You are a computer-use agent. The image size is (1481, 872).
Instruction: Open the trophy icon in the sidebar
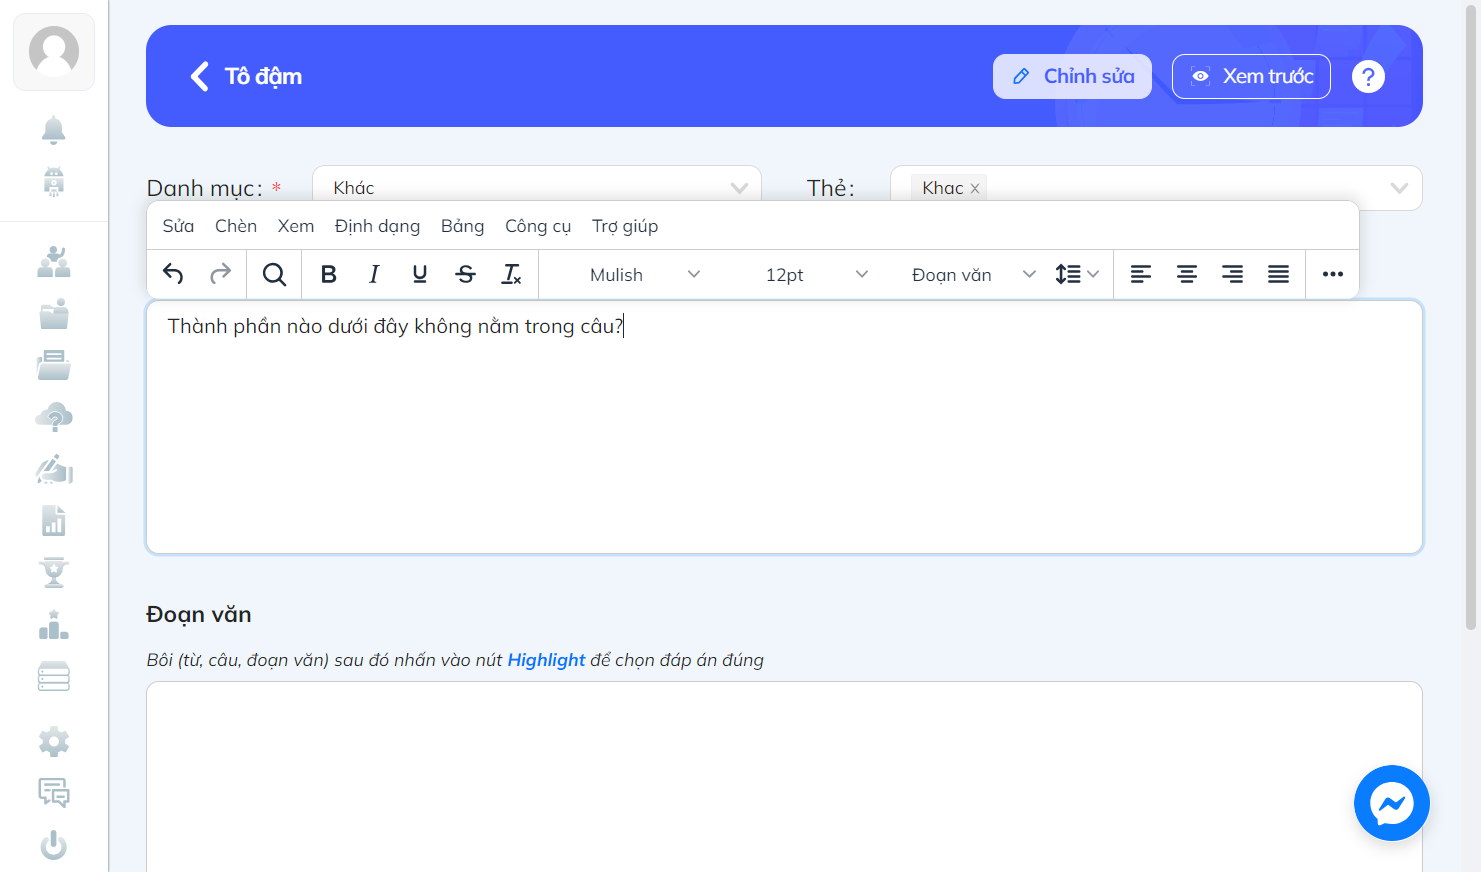point(54,572)
